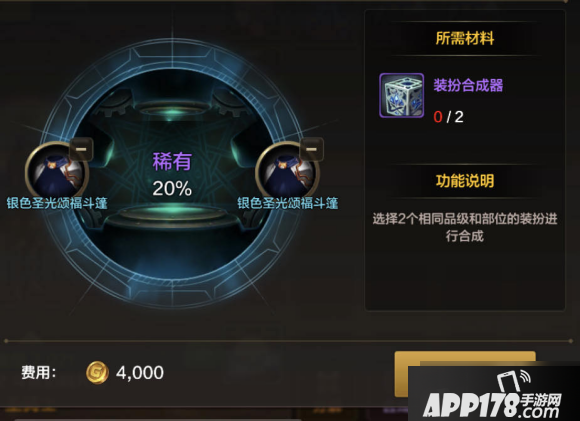
Task: Click the 装扮合成器 purple item name
Action: point(468,85)
